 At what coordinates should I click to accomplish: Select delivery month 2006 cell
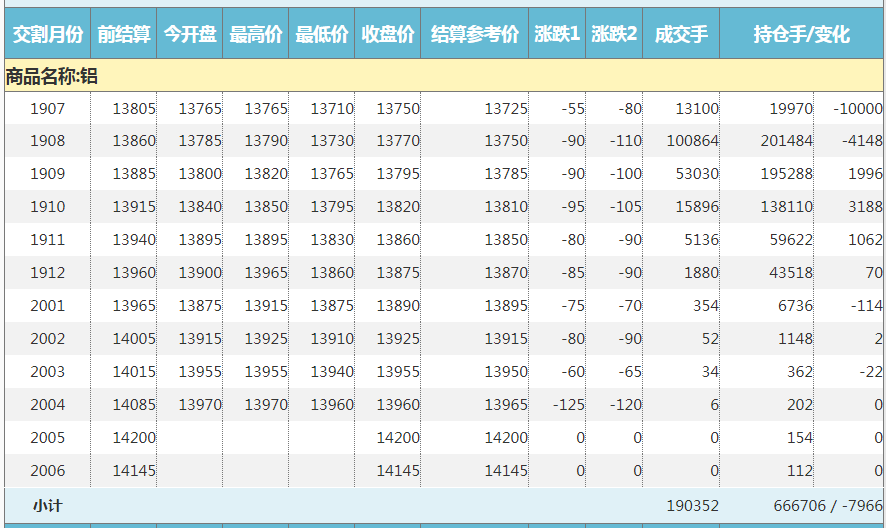tap(47, 471)
